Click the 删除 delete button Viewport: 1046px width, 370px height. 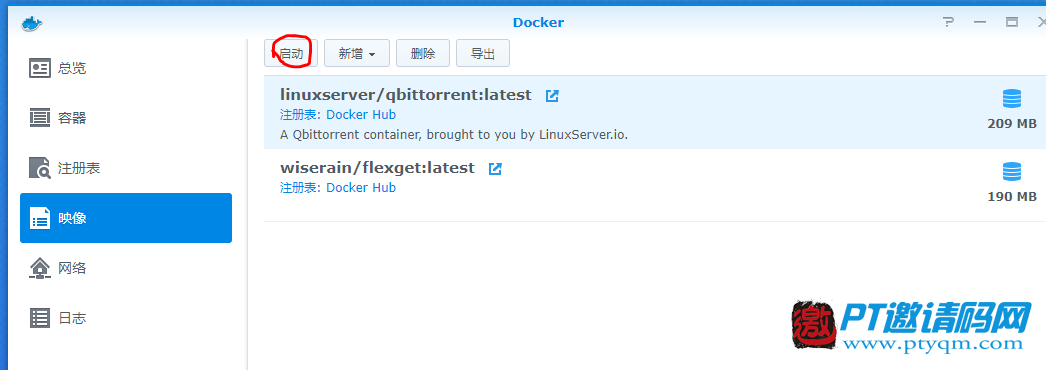[423, 53]
